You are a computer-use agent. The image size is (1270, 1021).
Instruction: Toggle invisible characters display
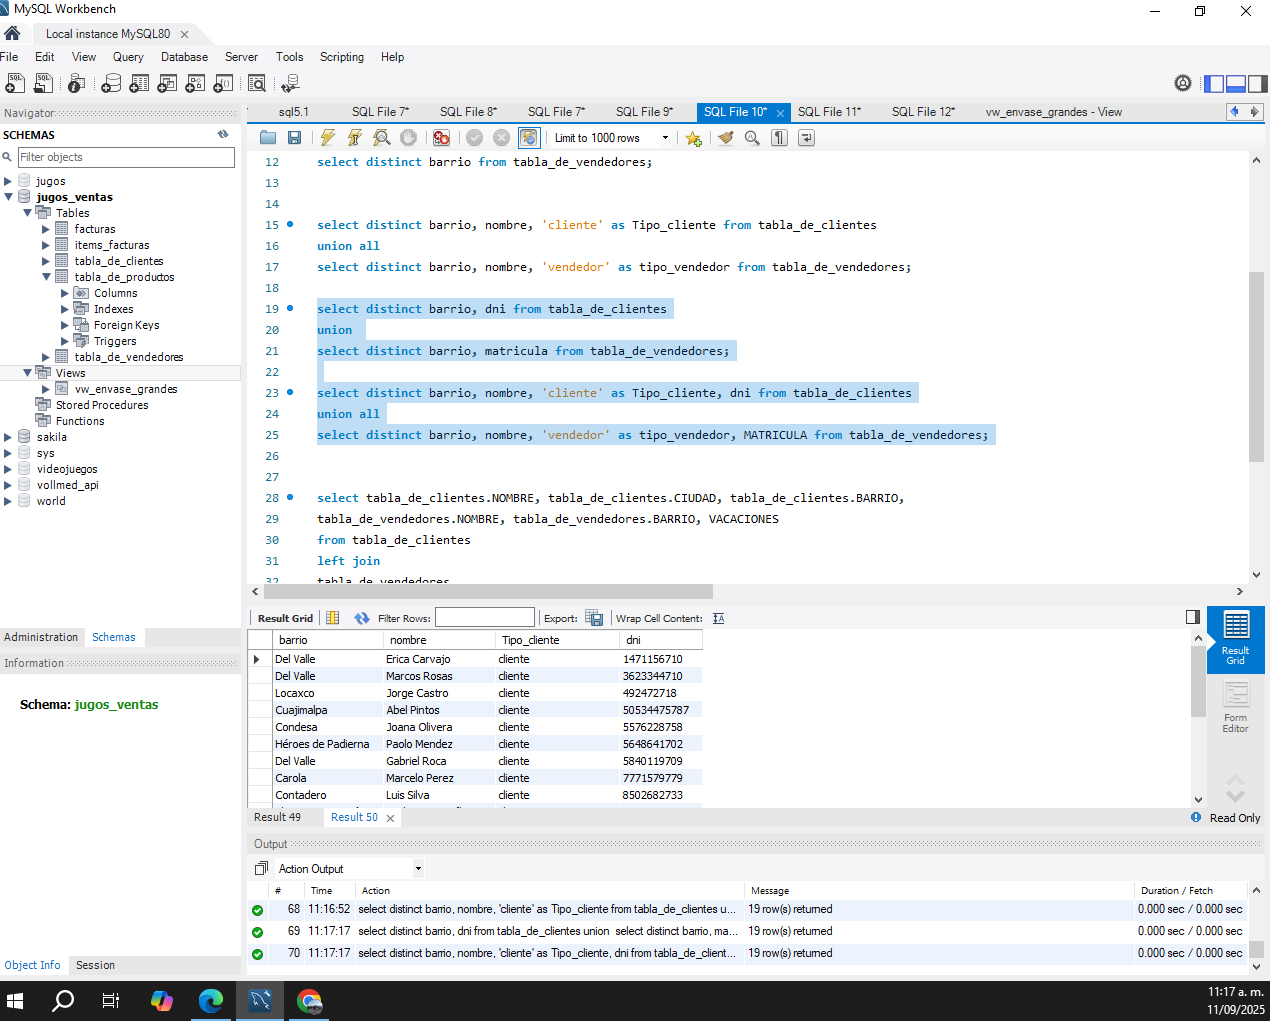[780, 138]
